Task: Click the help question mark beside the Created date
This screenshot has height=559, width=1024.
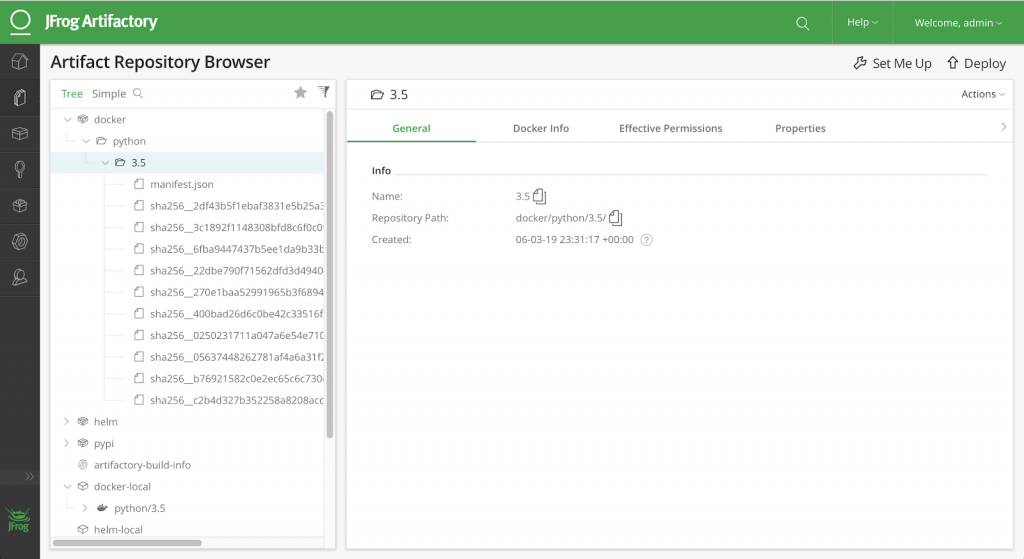Action: pyautogui.click(x=646, y=240)
